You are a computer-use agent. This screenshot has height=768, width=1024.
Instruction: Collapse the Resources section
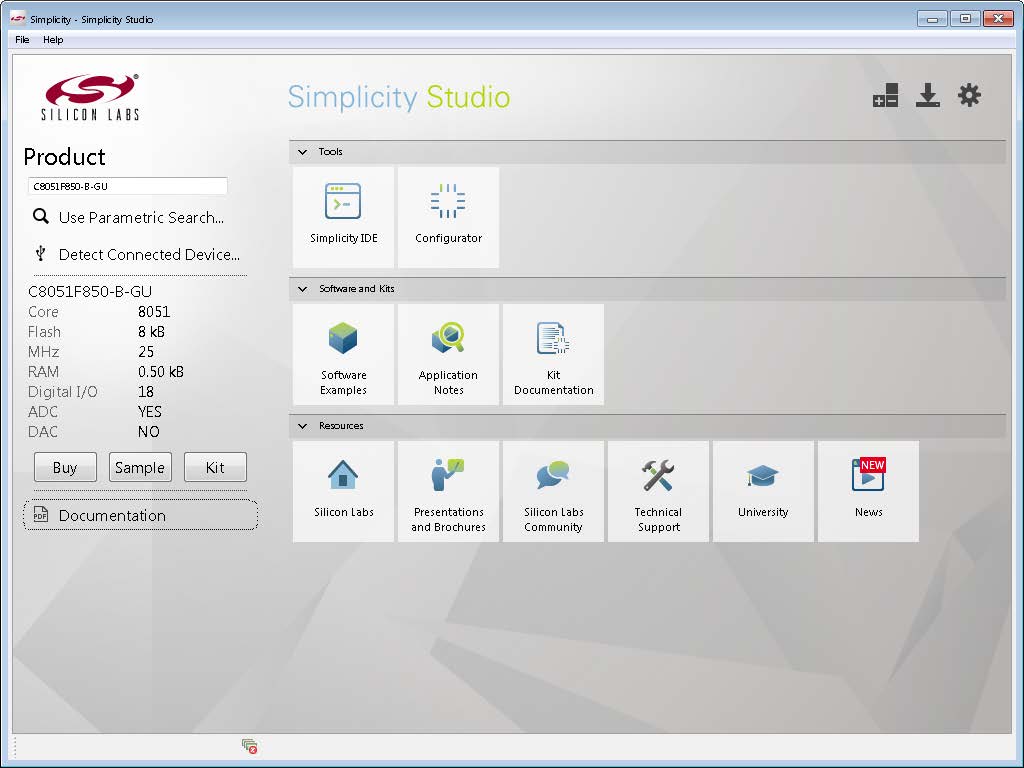(303, 426)
